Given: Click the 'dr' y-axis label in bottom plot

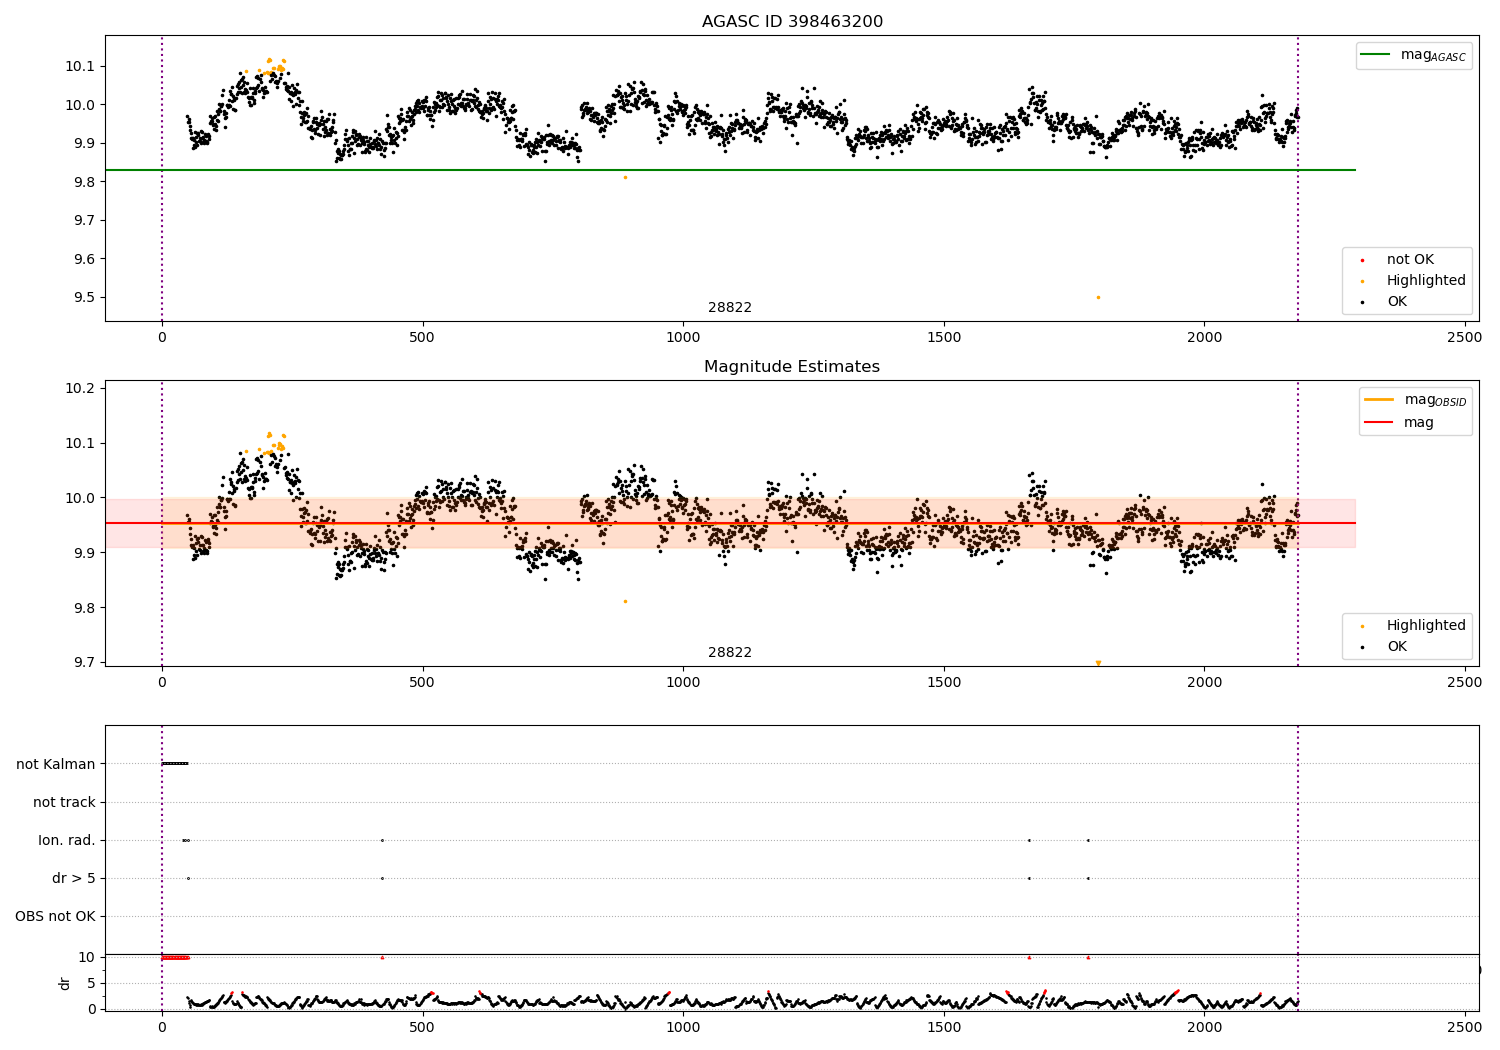Looking at the screenshot, I should click(65, 983).
